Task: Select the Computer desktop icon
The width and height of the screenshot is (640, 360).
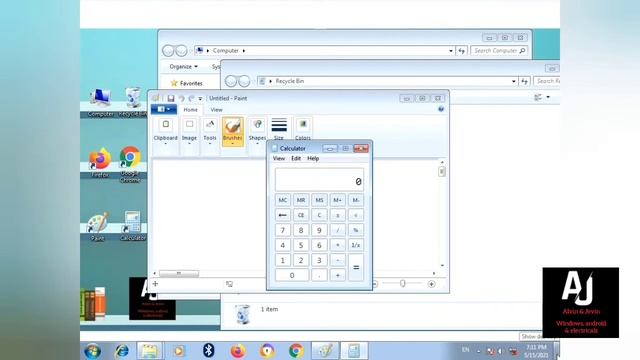Action: pos(100,103)
